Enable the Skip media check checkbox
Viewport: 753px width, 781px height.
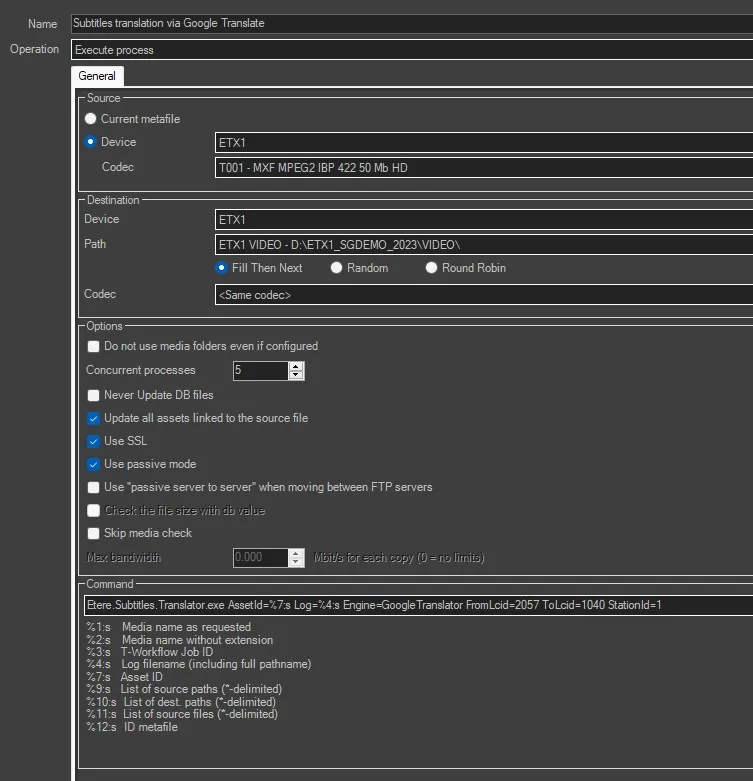[94, 533]
